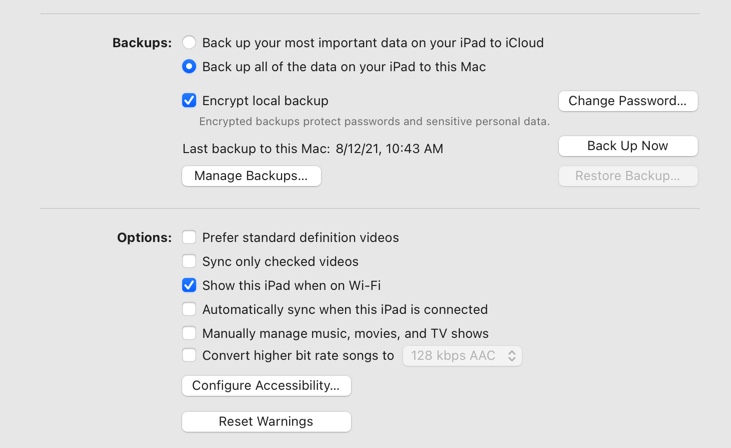The width and height of the screenshot is (731, 448).
Task: Enable Prefer standard definition videos
Action: 189,238
